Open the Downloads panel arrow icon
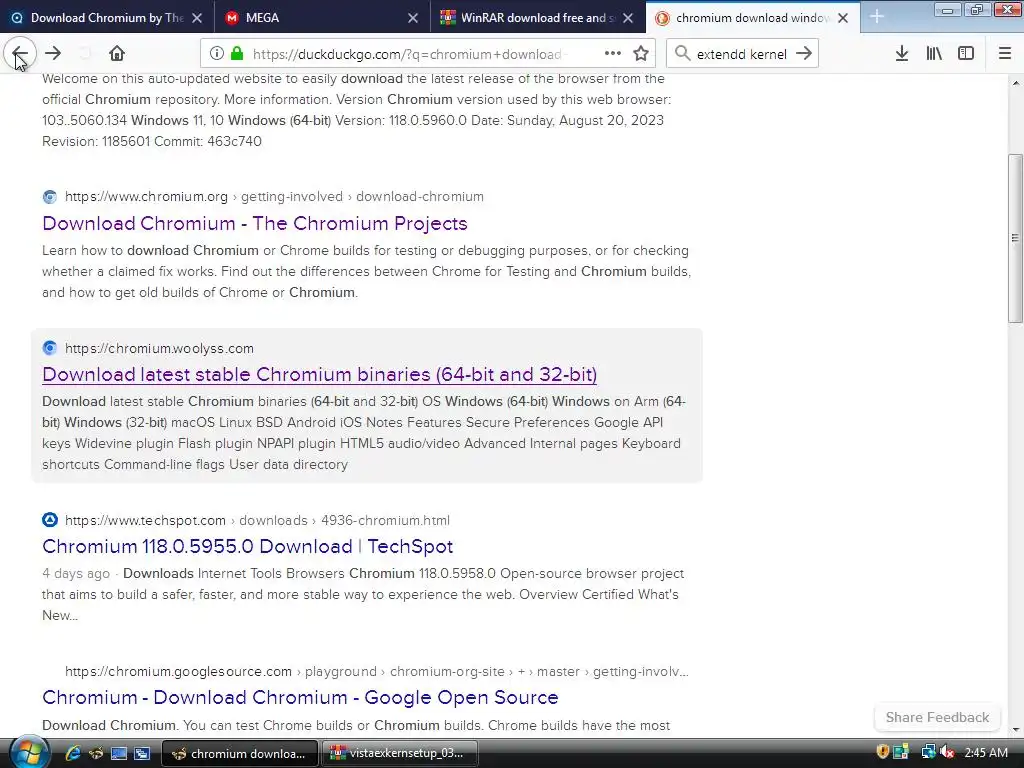Viewport: 1024px width, 768px height. pyautogui.click(x=902, y=54)
